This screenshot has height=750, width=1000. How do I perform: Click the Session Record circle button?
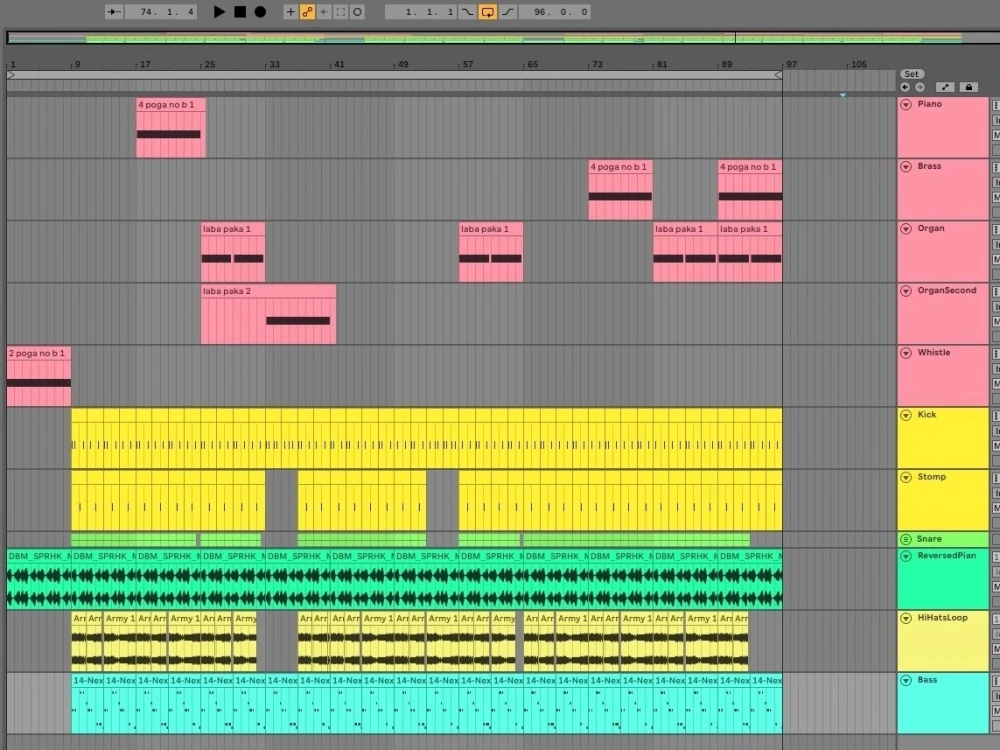coord(357,11)
